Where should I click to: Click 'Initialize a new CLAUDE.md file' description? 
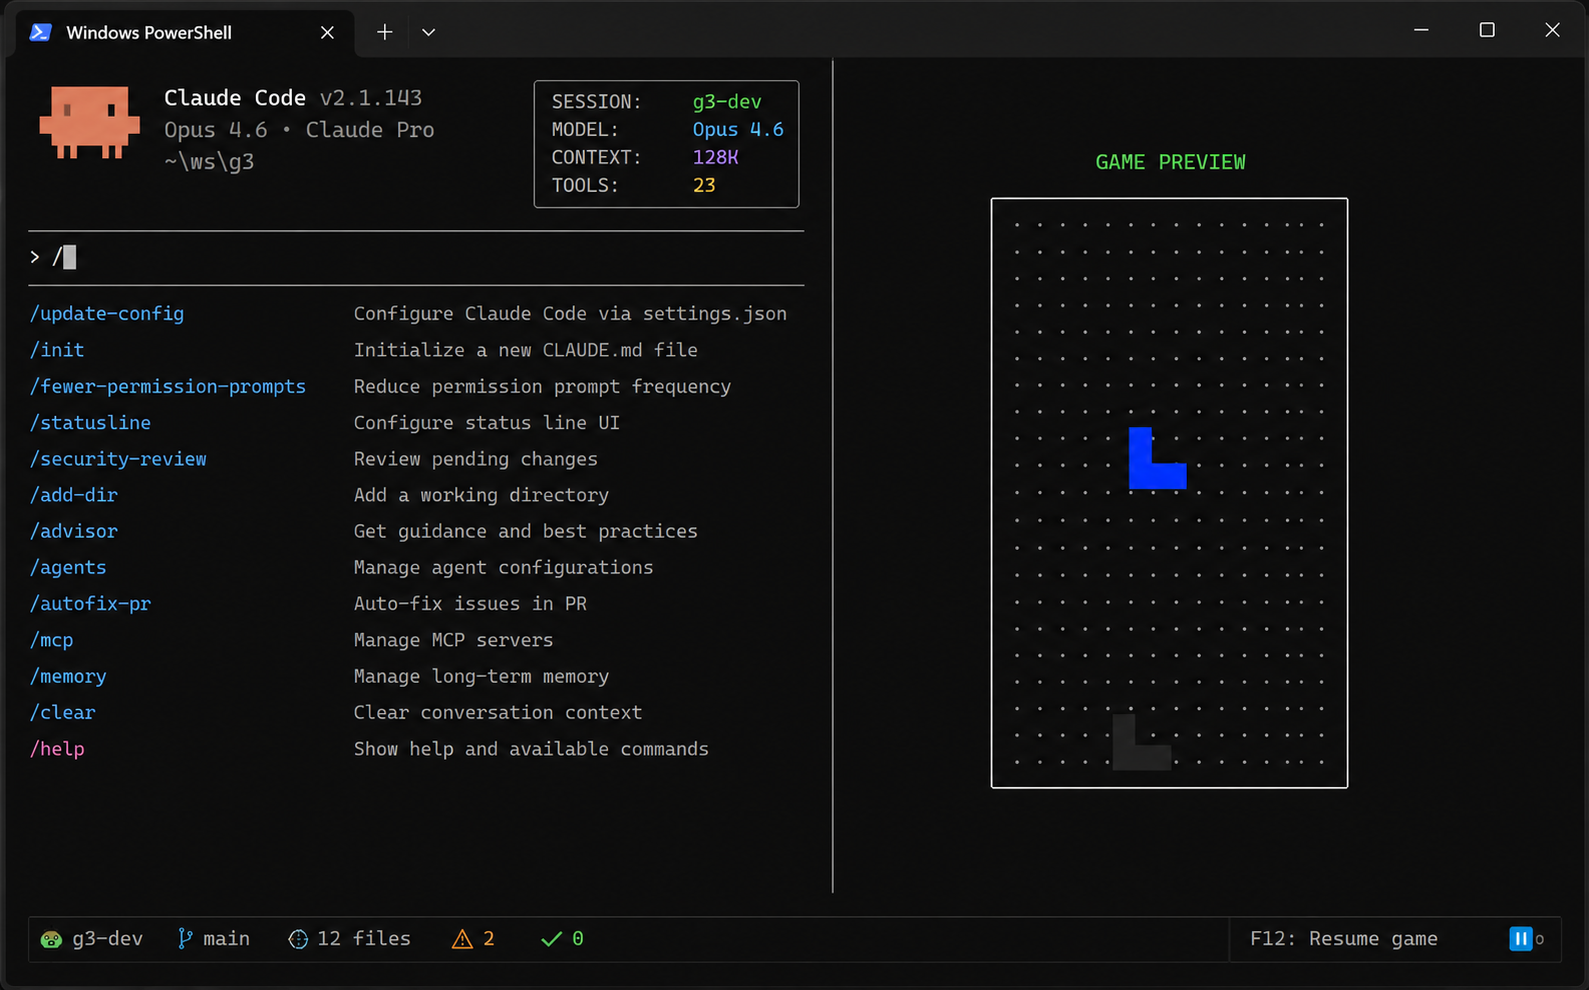525,350
